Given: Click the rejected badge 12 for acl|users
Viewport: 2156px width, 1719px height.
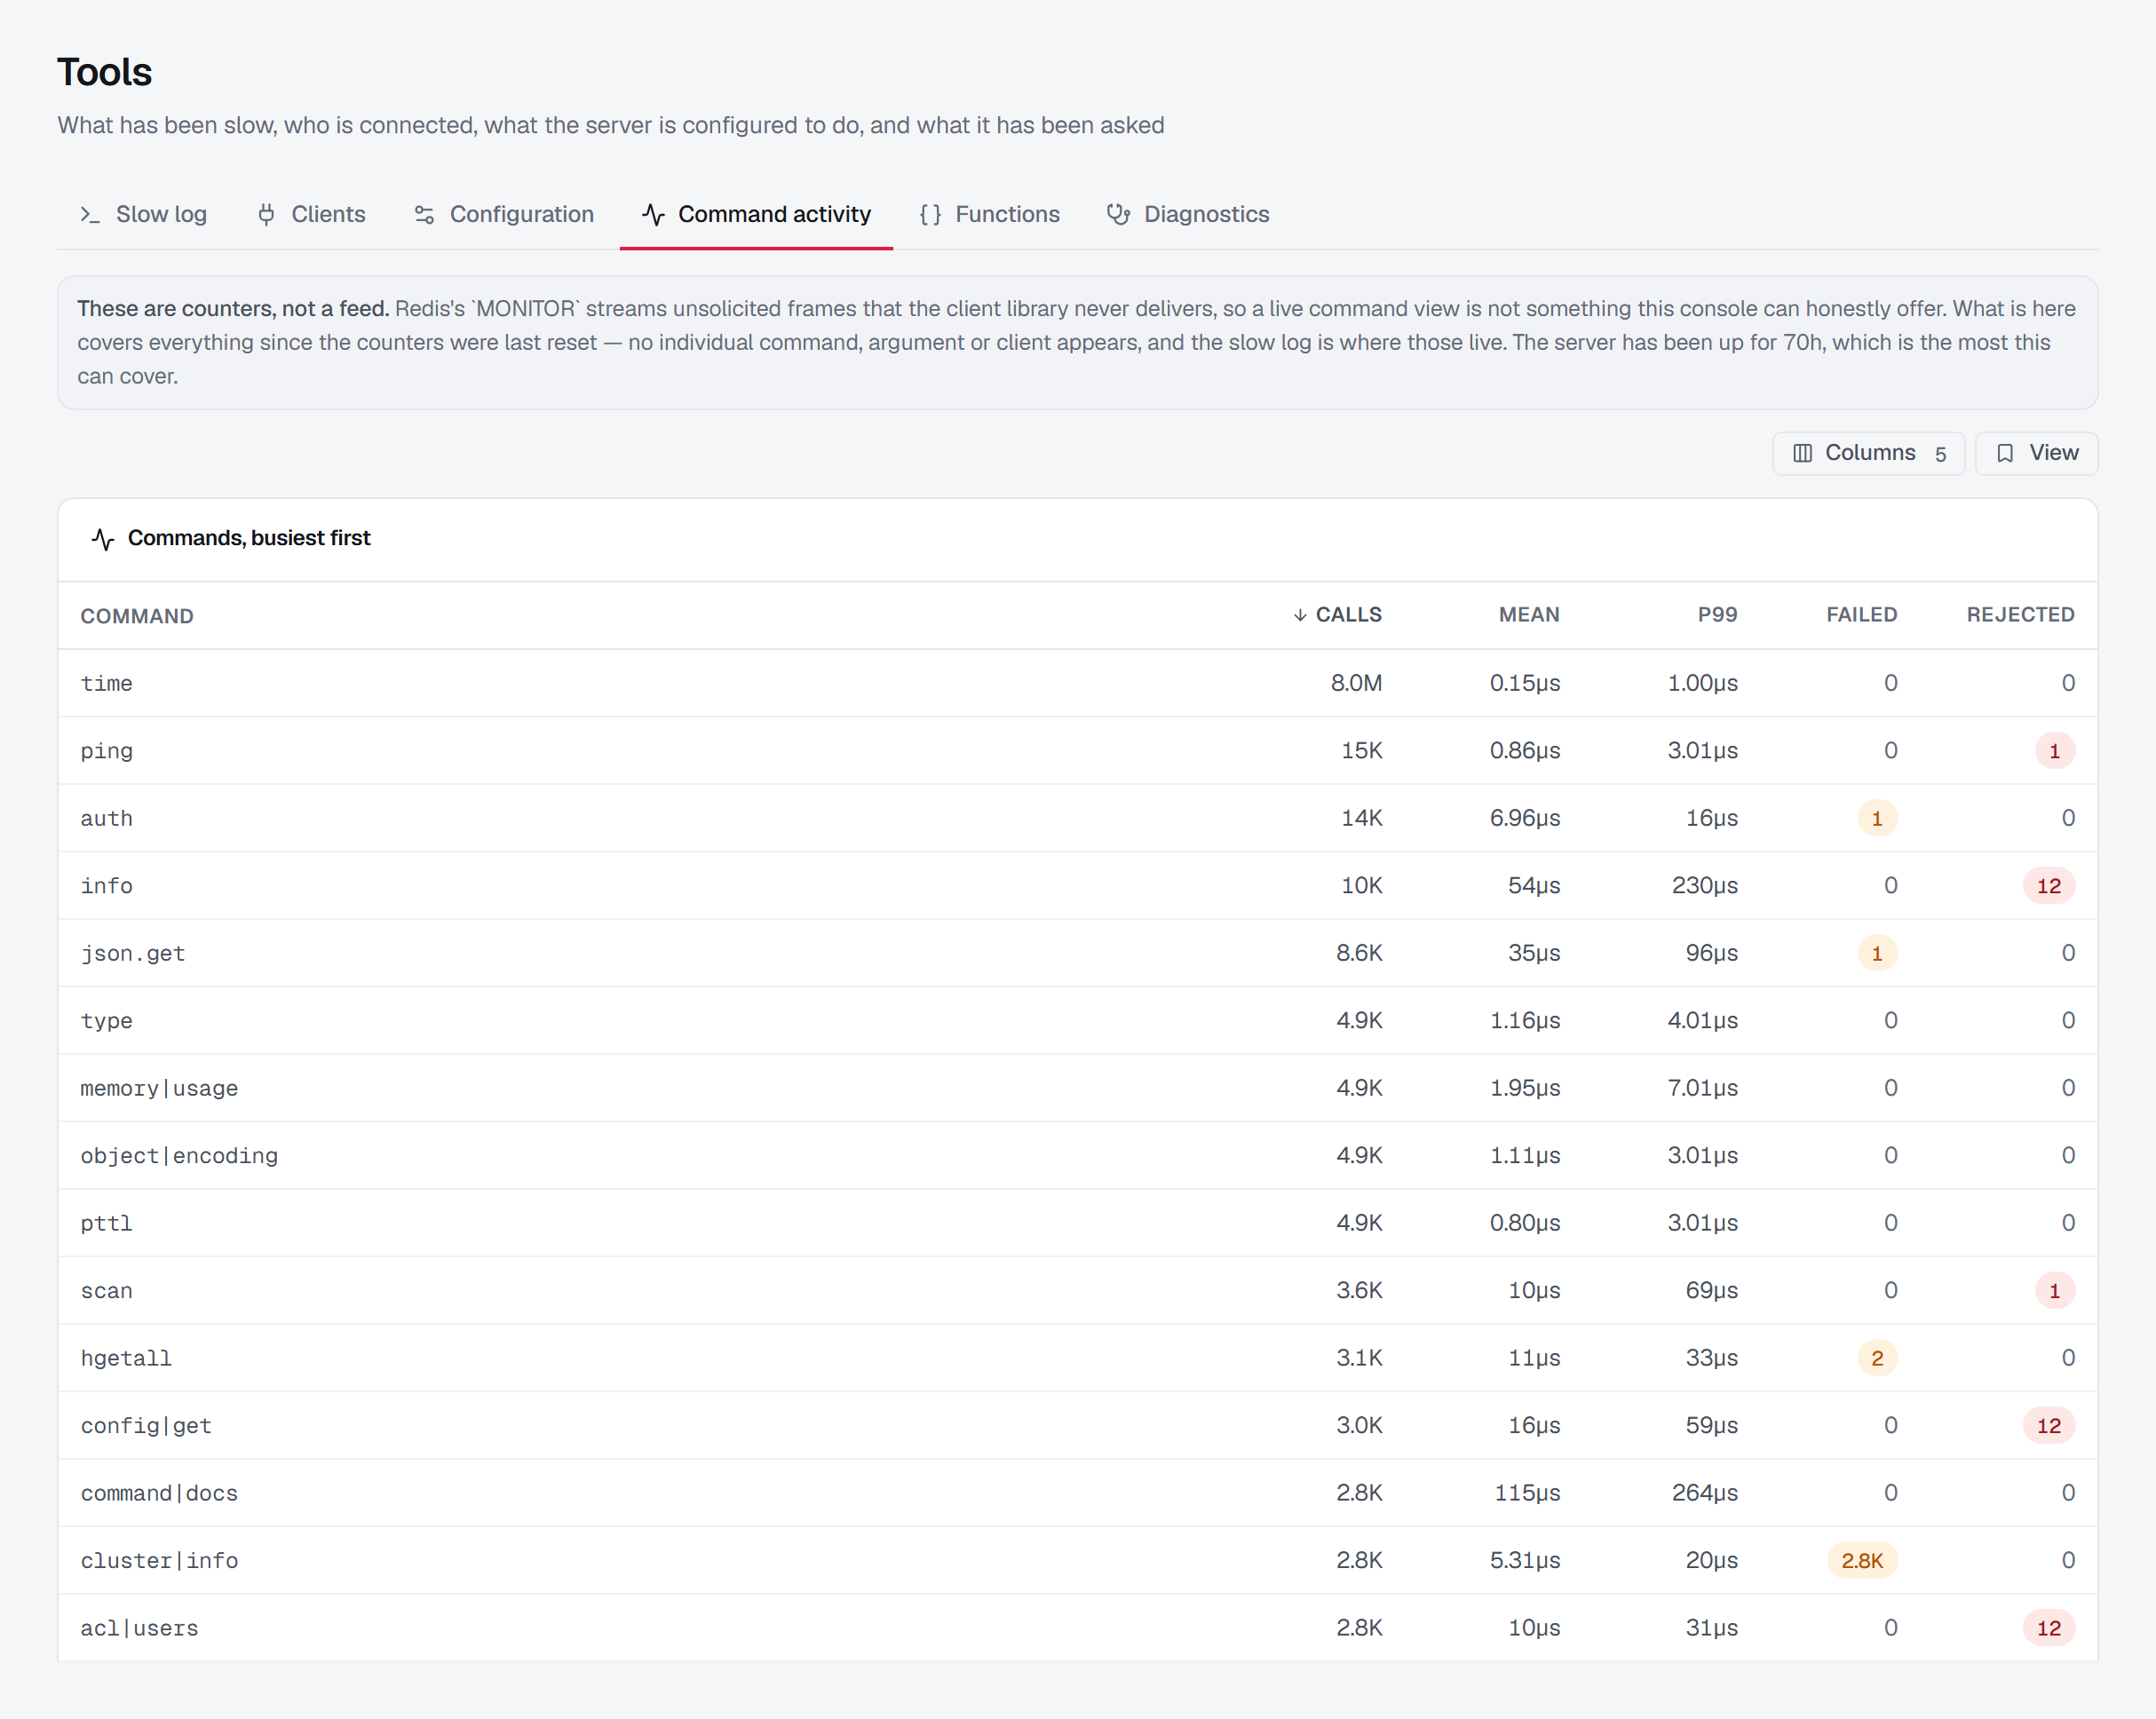Looking at the screenshot, I should click(x=2049, y=1628).
